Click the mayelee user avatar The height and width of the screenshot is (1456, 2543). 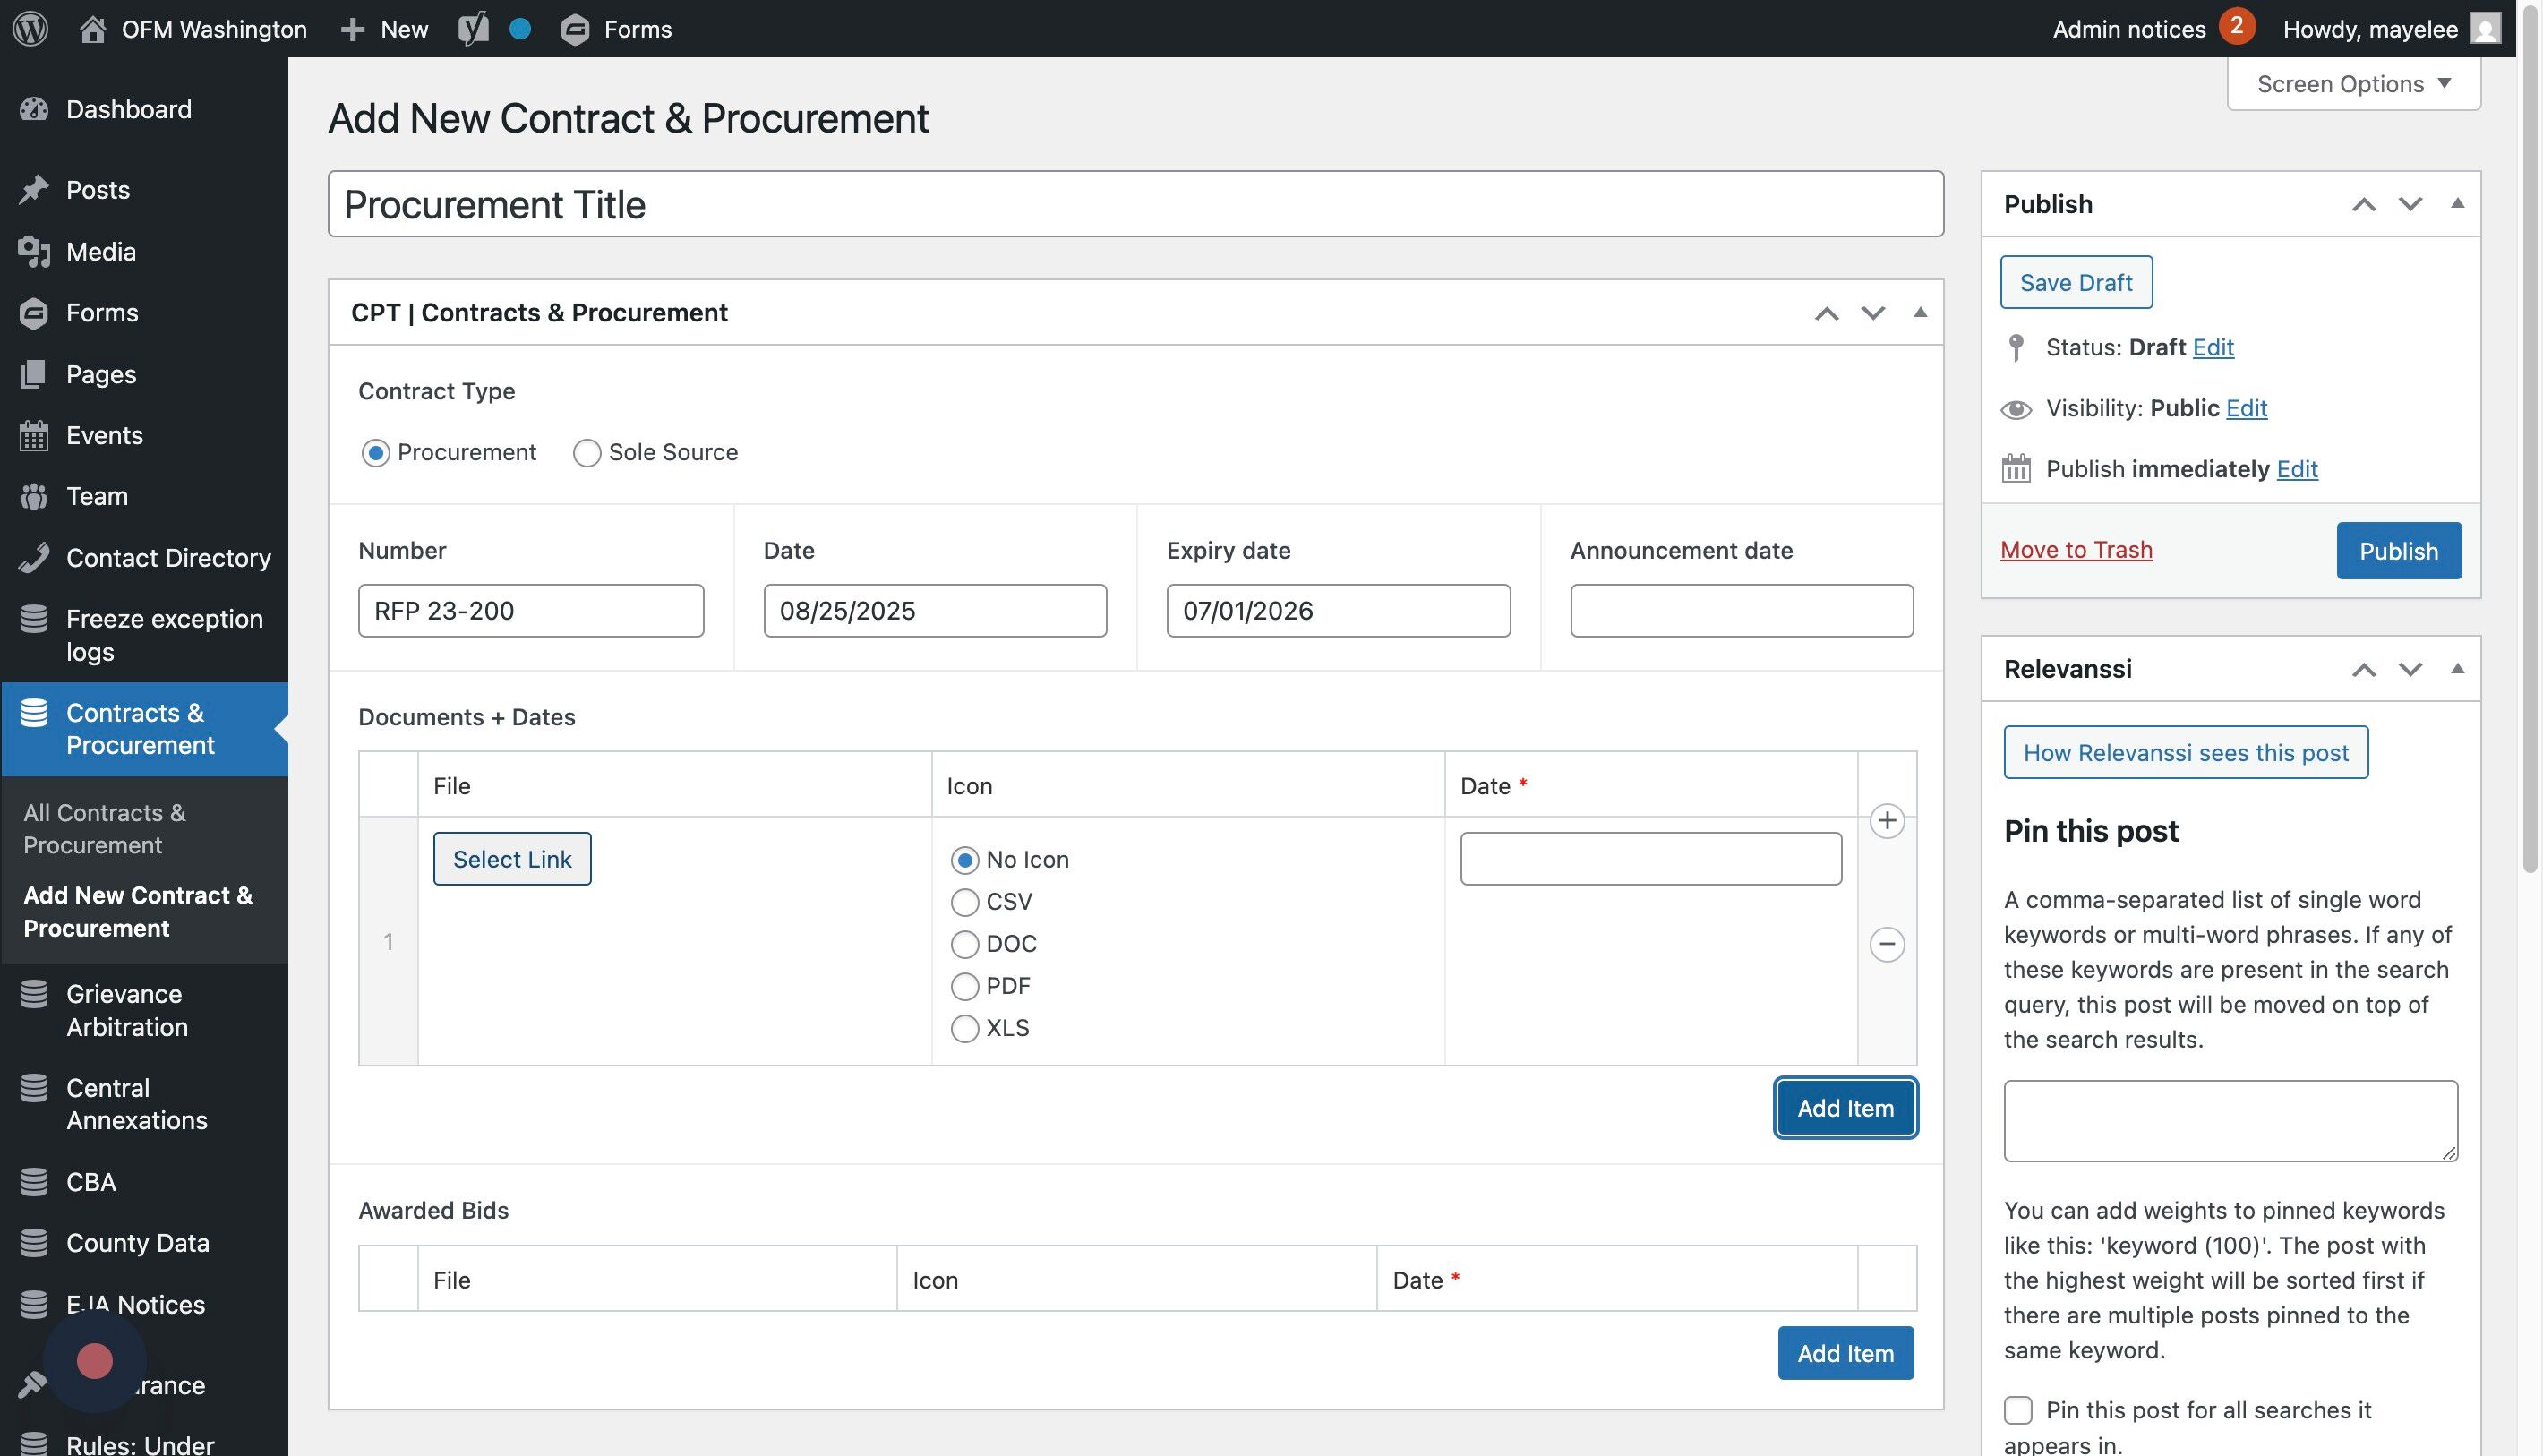(2485, 28)
